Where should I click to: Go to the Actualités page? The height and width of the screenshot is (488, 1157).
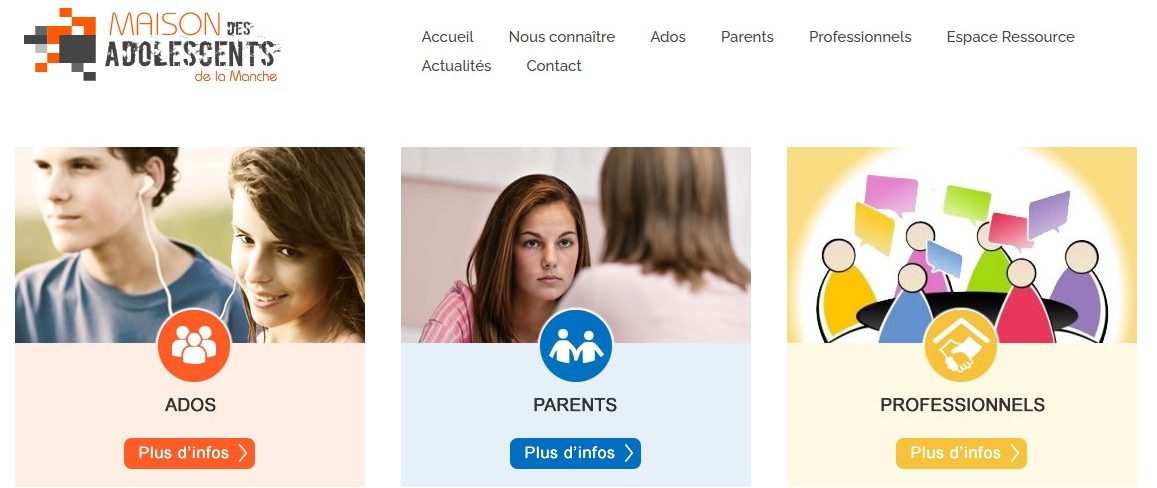(456, 66)
